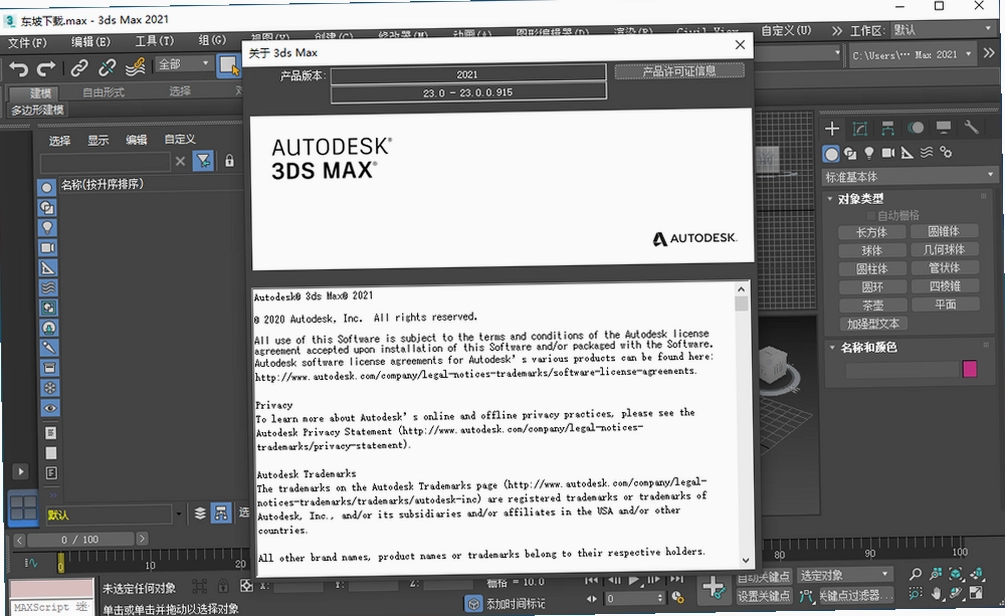The height and width of the screenshot is (616, 1005).
Task: Toggle display lights filter in Scene Explorer
Action: [47, 228]
